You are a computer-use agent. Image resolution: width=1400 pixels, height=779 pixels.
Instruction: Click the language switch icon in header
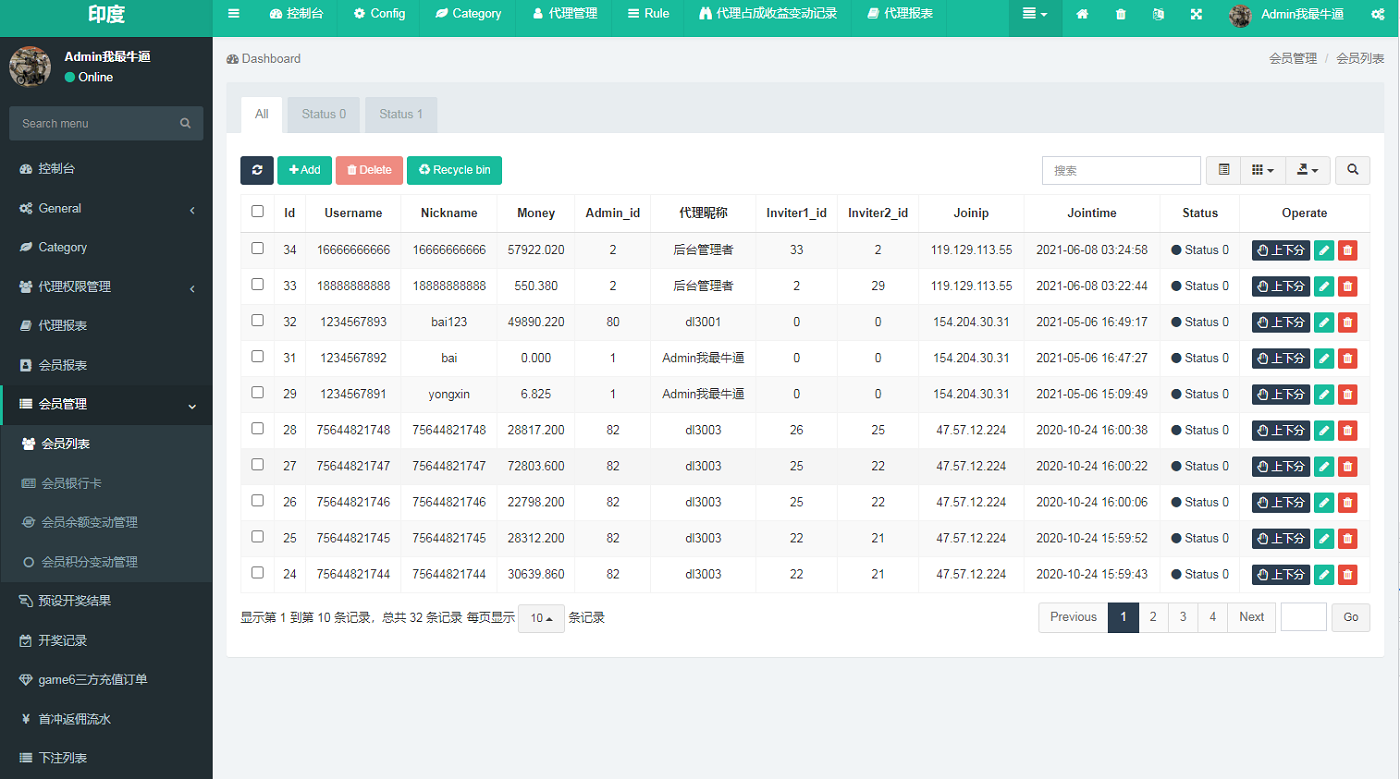coord(1158,14)
